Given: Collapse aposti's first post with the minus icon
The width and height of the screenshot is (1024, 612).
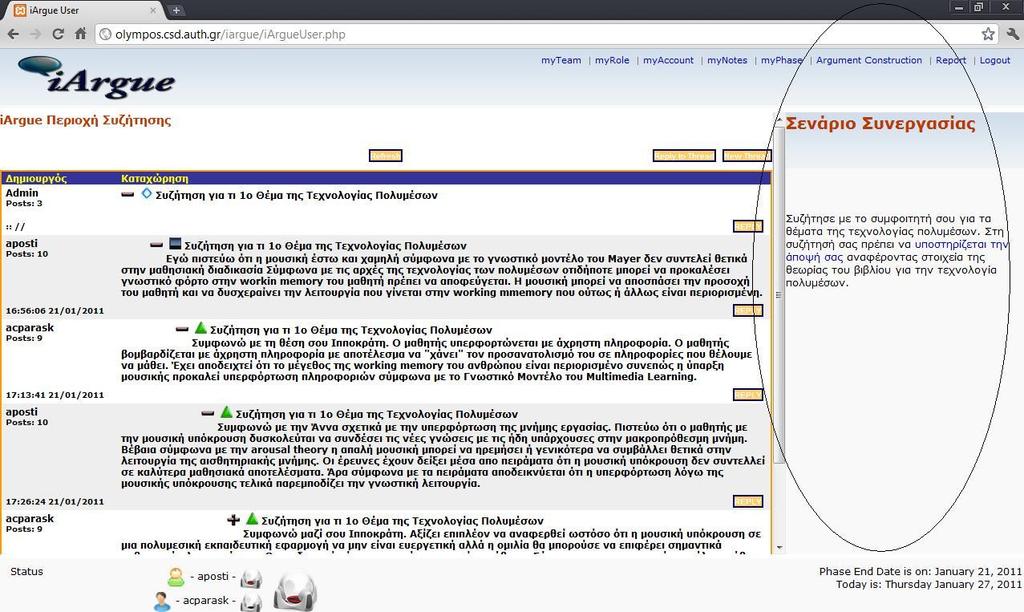Looking at the screenshot, I should click(156, 245).
